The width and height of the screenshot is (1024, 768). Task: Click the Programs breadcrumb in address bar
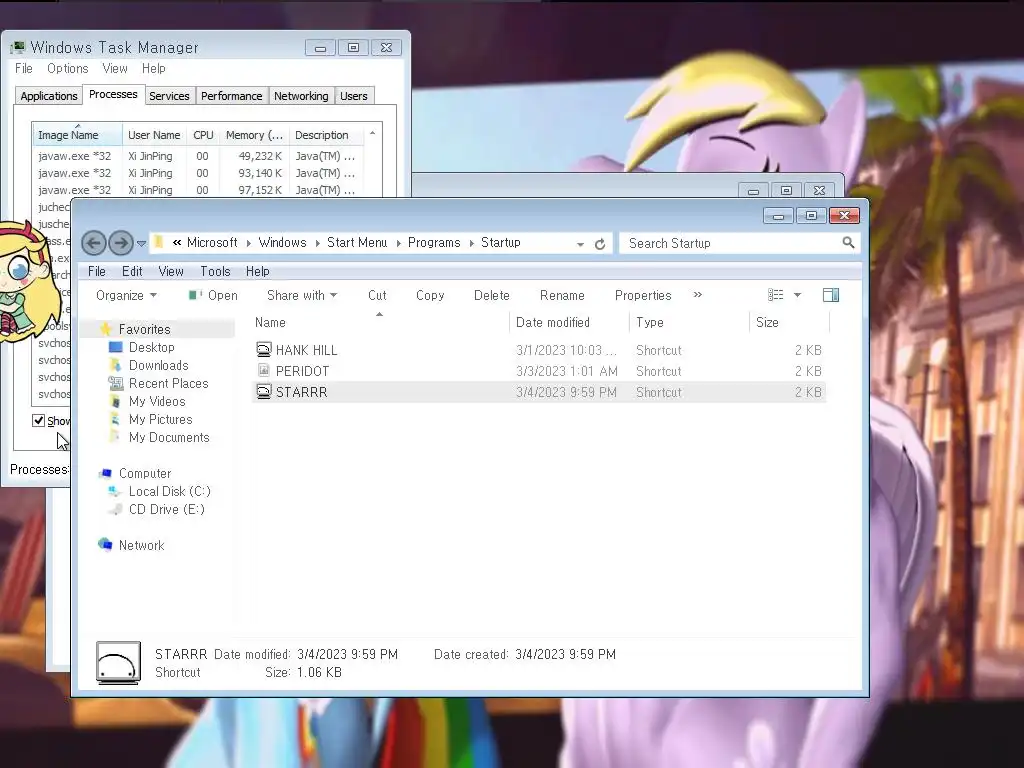tap(434, 242)
